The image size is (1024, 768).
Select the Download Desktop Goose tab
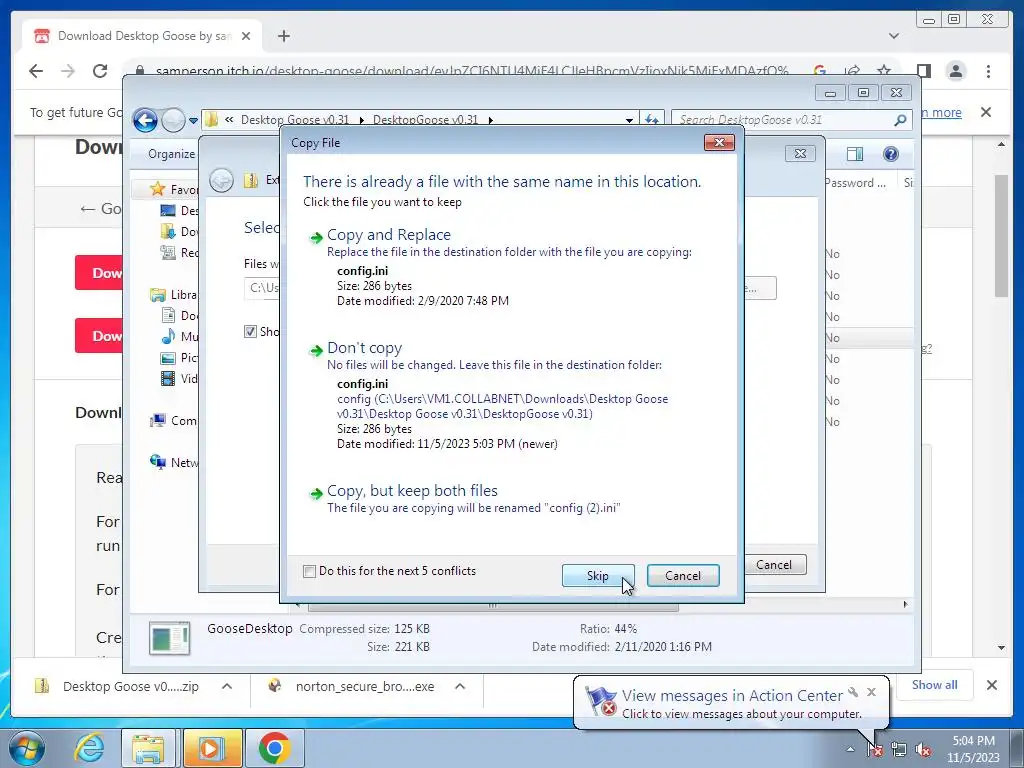pyautogui.click(x=142, y=36)
